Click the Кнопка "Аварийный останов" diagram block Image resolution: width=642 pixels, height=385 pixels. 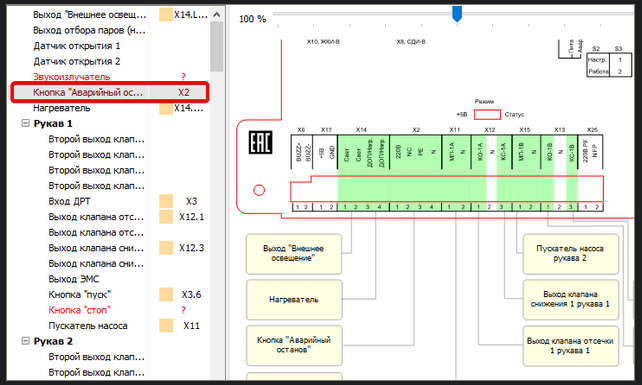[x=294, y=345]
